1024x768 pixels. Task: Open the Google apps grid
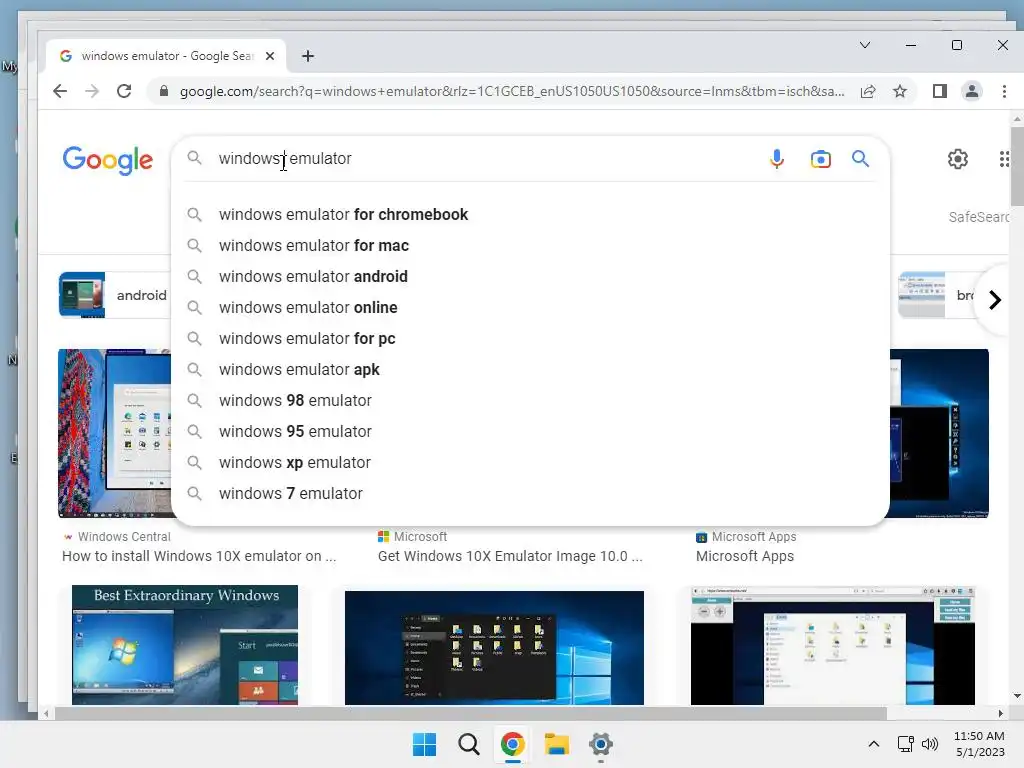coord(1006,159)
